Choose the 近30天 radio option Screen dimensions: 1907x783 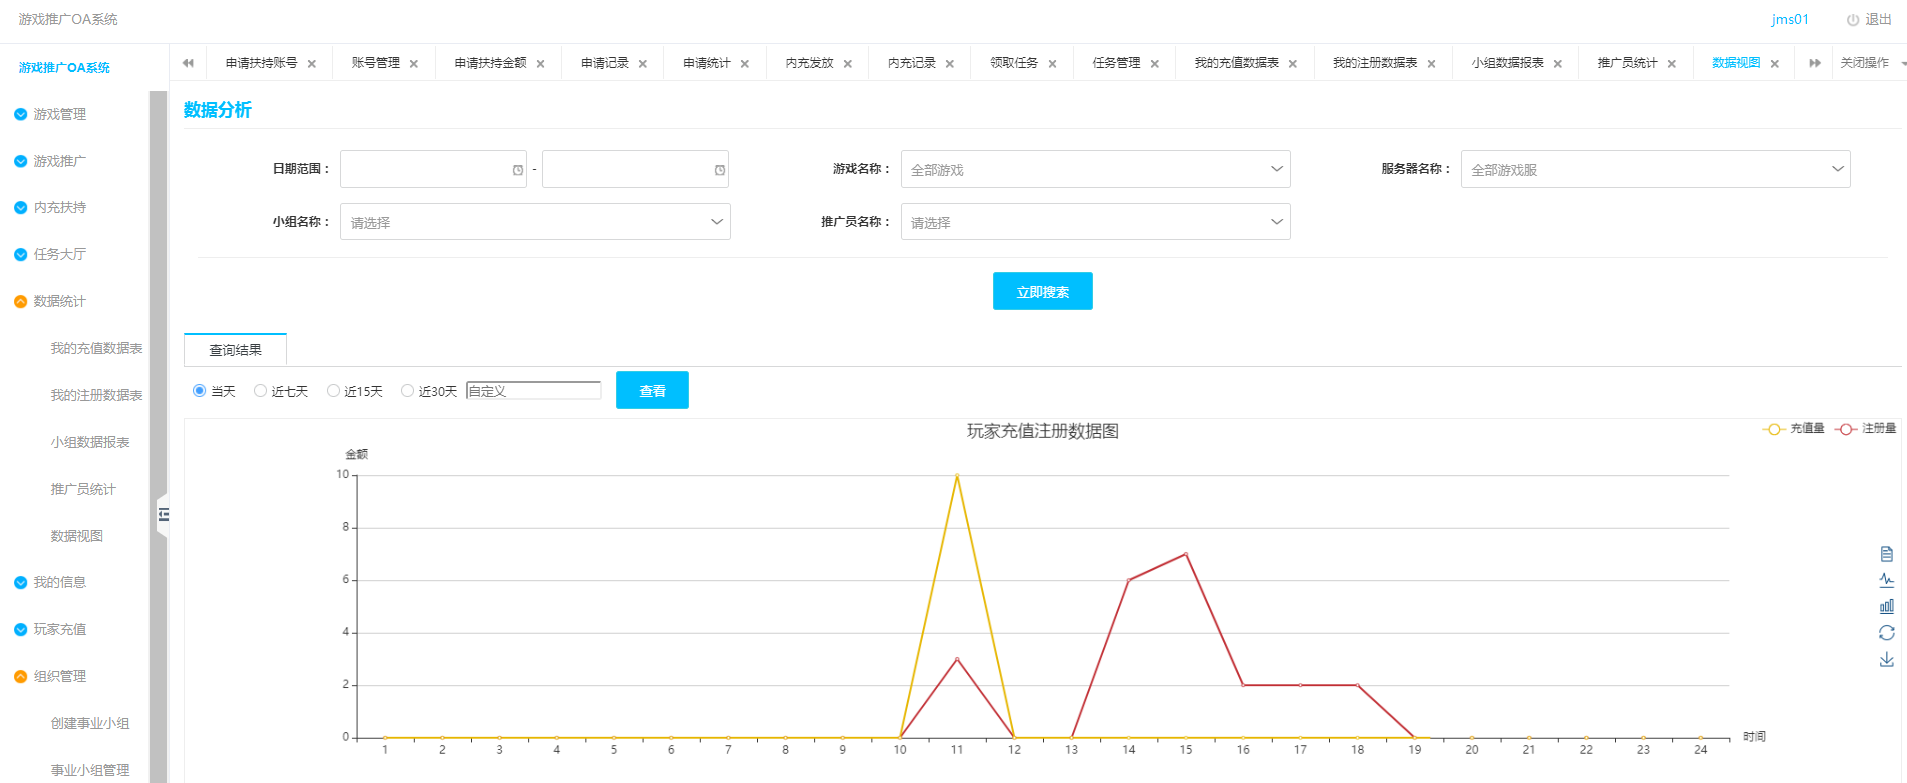click(x=408, y=391)
